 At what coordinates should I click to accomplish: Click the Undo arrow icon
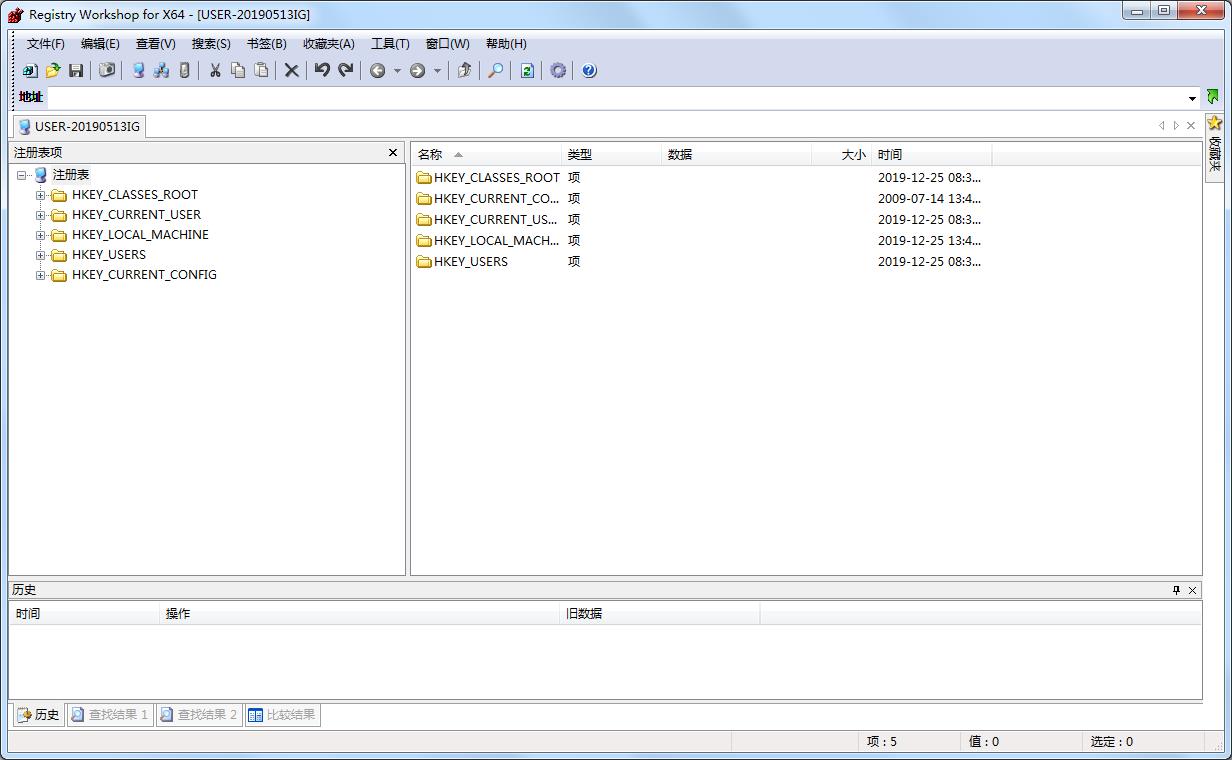(322, 71)
